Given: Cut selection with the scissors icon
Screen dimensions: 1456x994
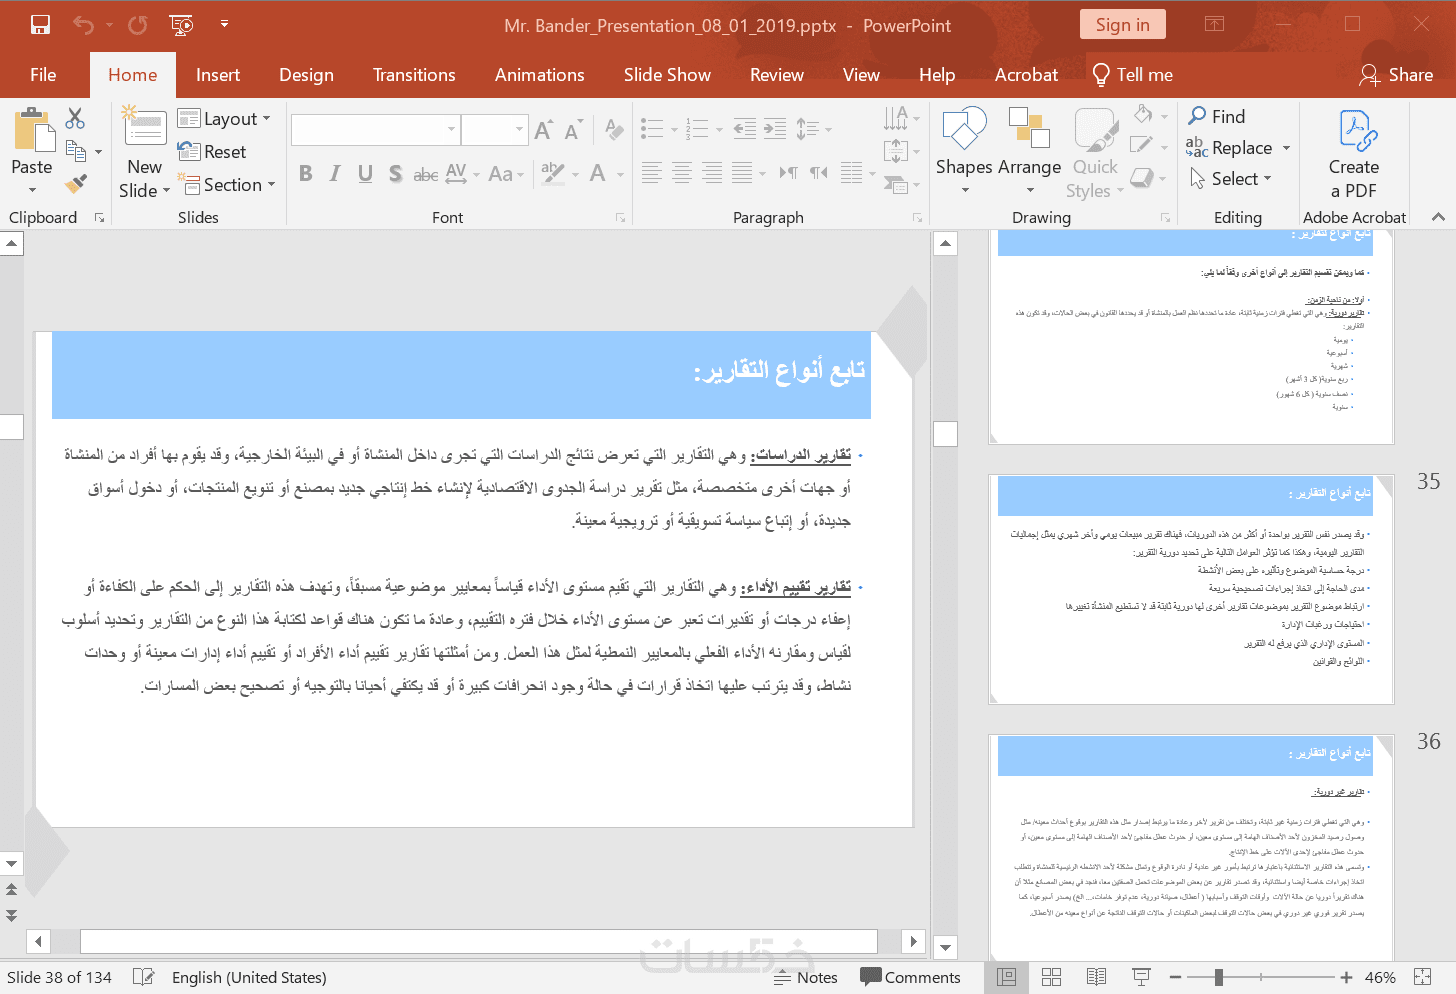Looking at the screenshot, I should click(x=75, y=118).
